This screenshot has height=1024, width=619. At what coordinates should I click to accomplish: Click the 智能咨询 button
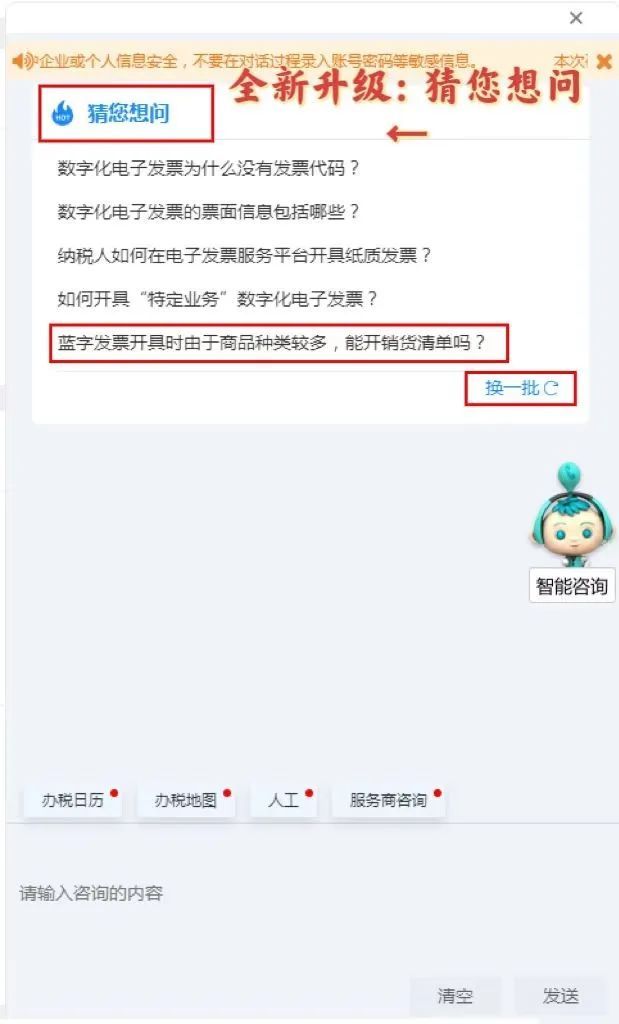(x=572, y=586)
